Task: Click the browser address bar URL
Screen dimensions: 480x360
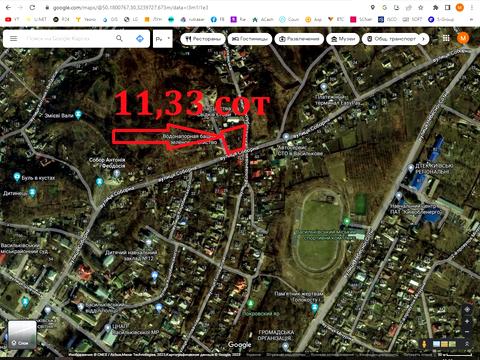Action: click(x=130, y=7)
